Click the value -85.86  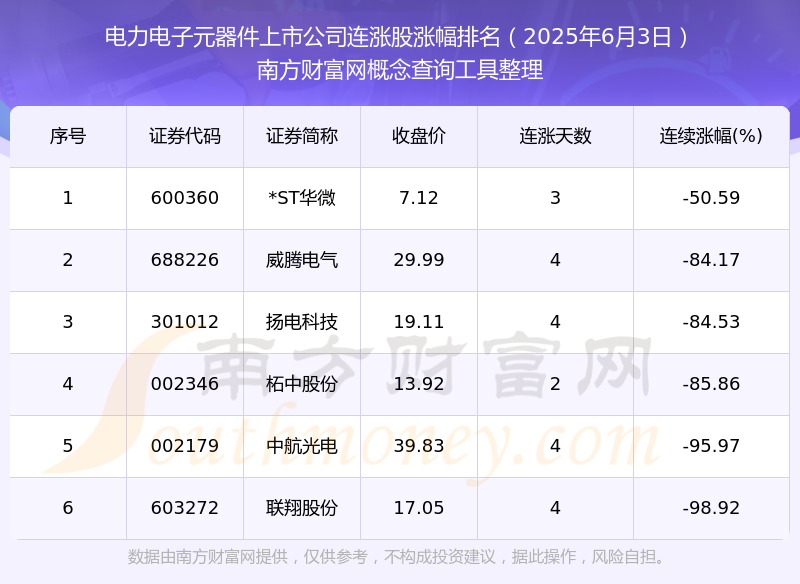[711, 384]
